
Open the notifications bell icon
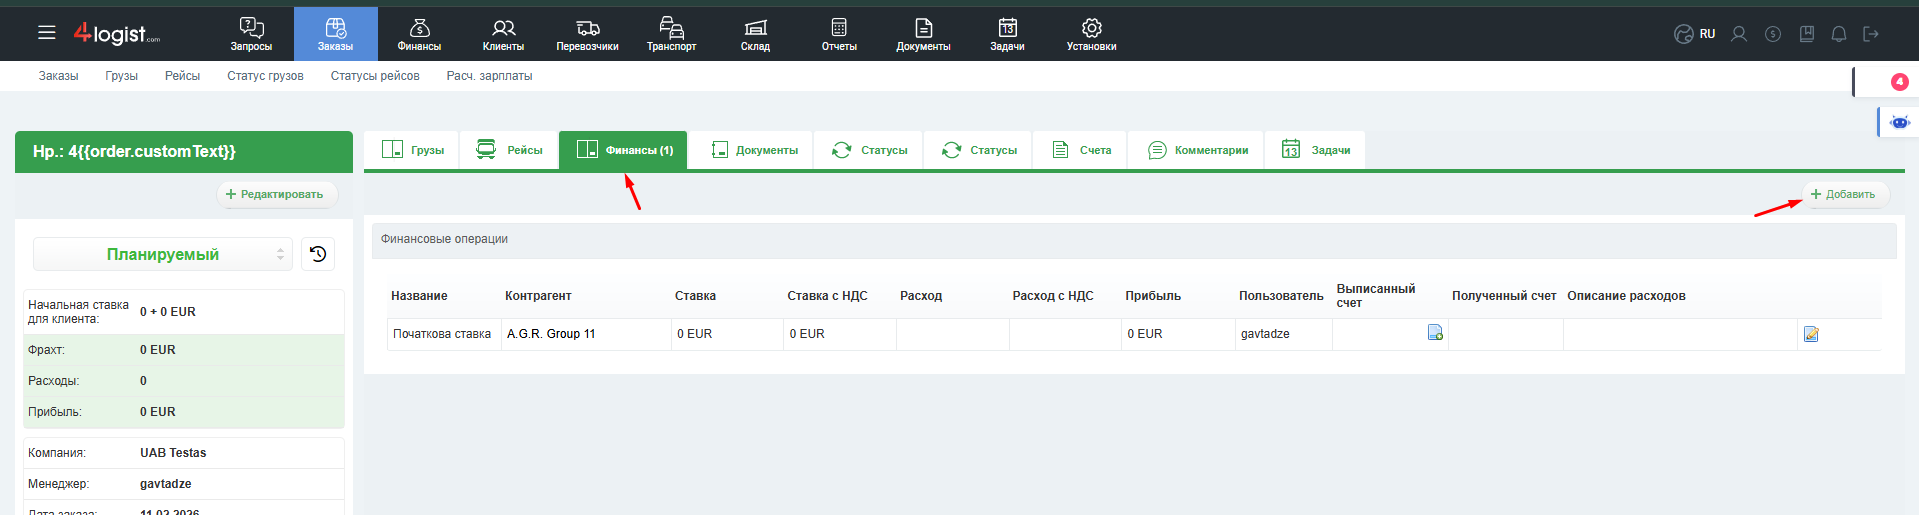[1838, 34]
